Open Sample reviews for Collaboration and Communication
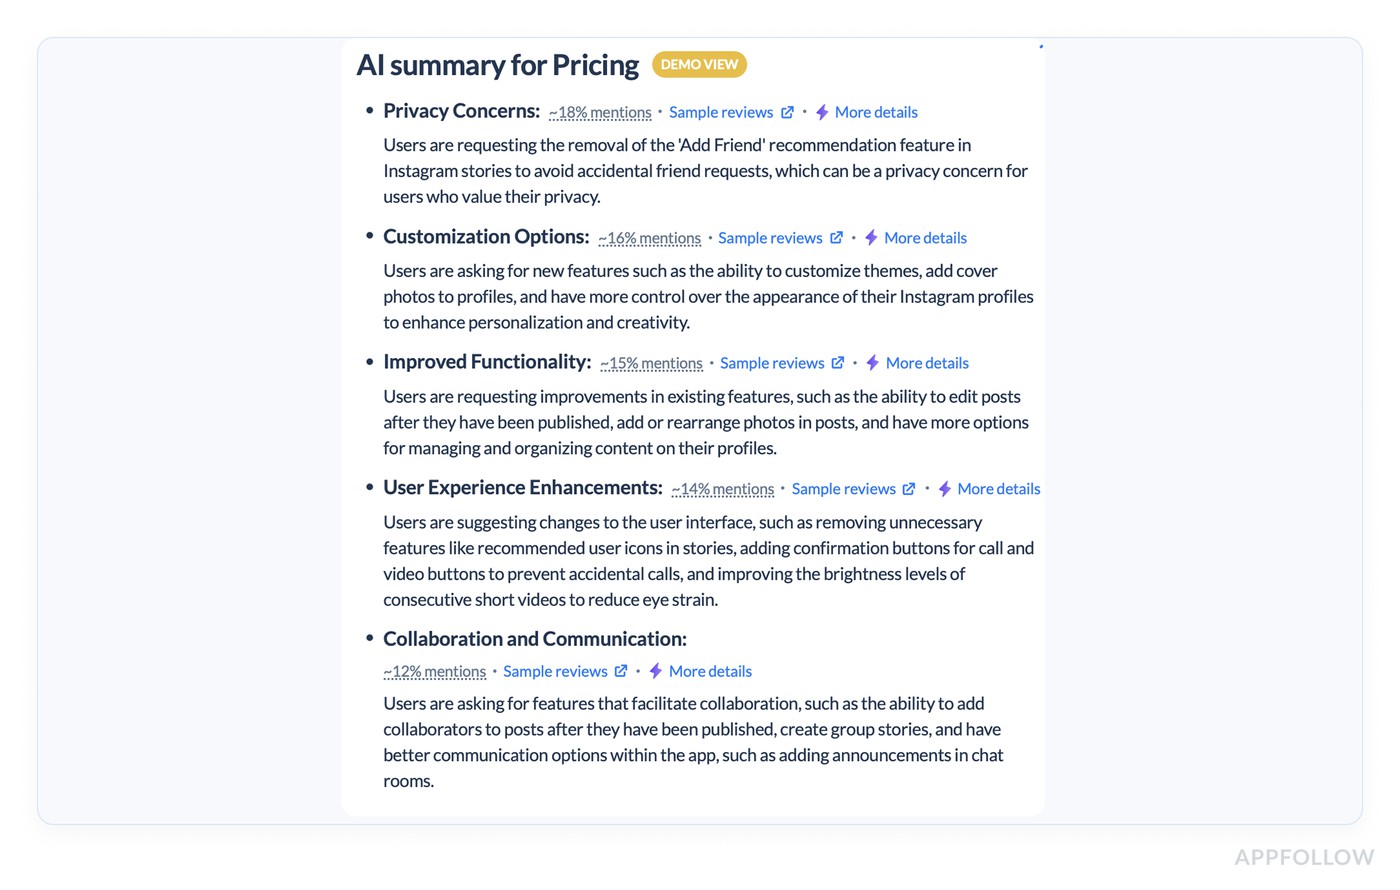Image resolution: width=1400 pixels, height=890 pixels. tap(554, 671)
